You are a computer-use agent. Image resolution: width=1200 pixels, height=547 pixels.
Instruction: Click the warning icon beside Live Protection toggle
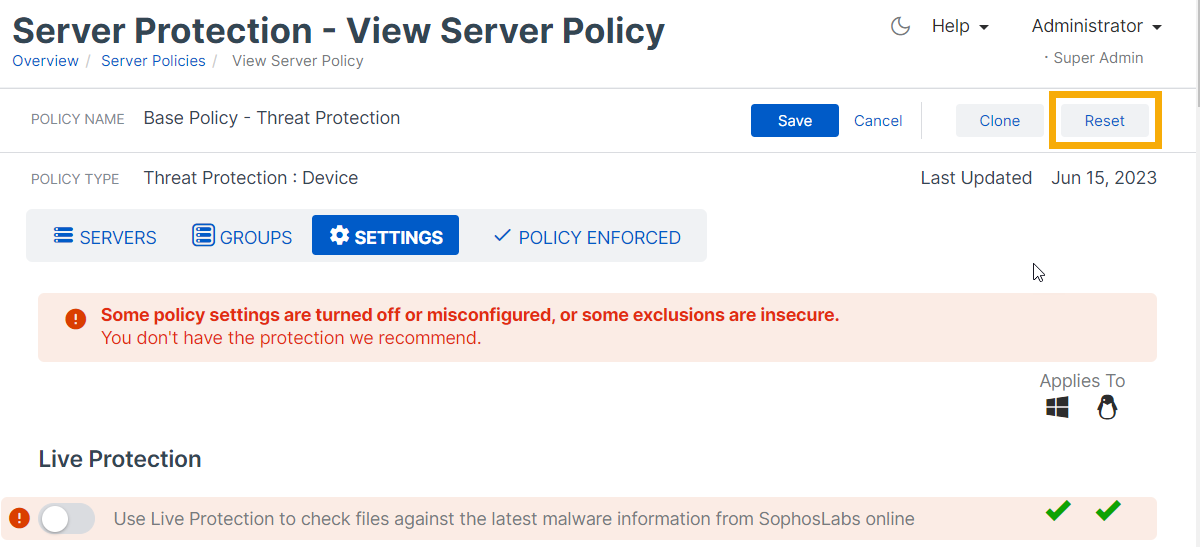19,518
